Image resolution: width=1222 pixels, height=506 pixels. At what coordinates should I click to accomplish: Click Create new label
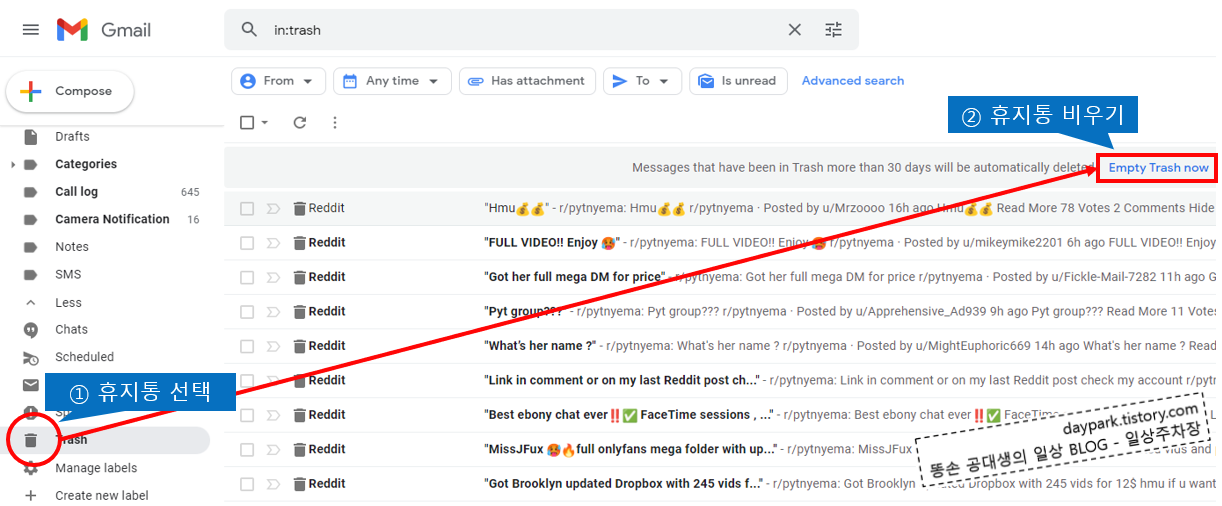[x=102, y=496]
